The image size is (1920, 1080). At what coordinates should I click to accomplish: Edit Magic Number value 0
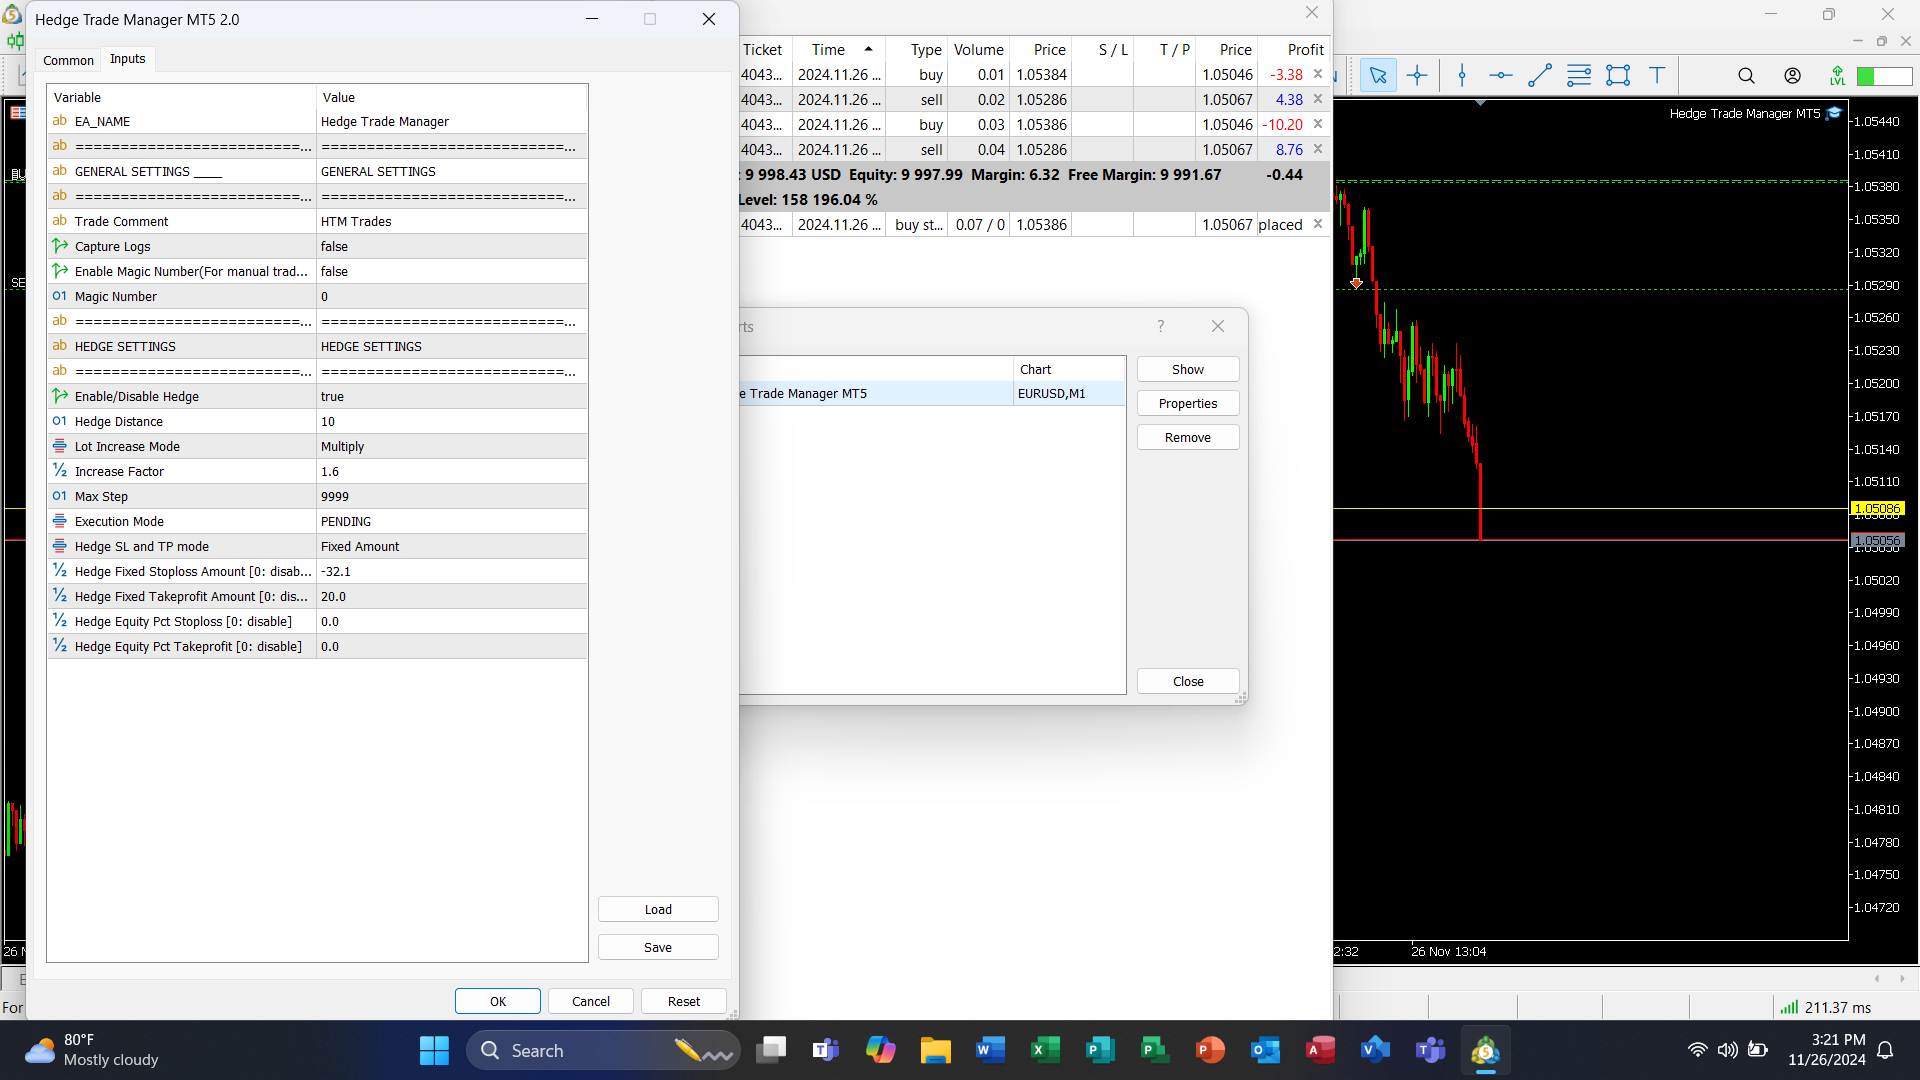point(452,296)
